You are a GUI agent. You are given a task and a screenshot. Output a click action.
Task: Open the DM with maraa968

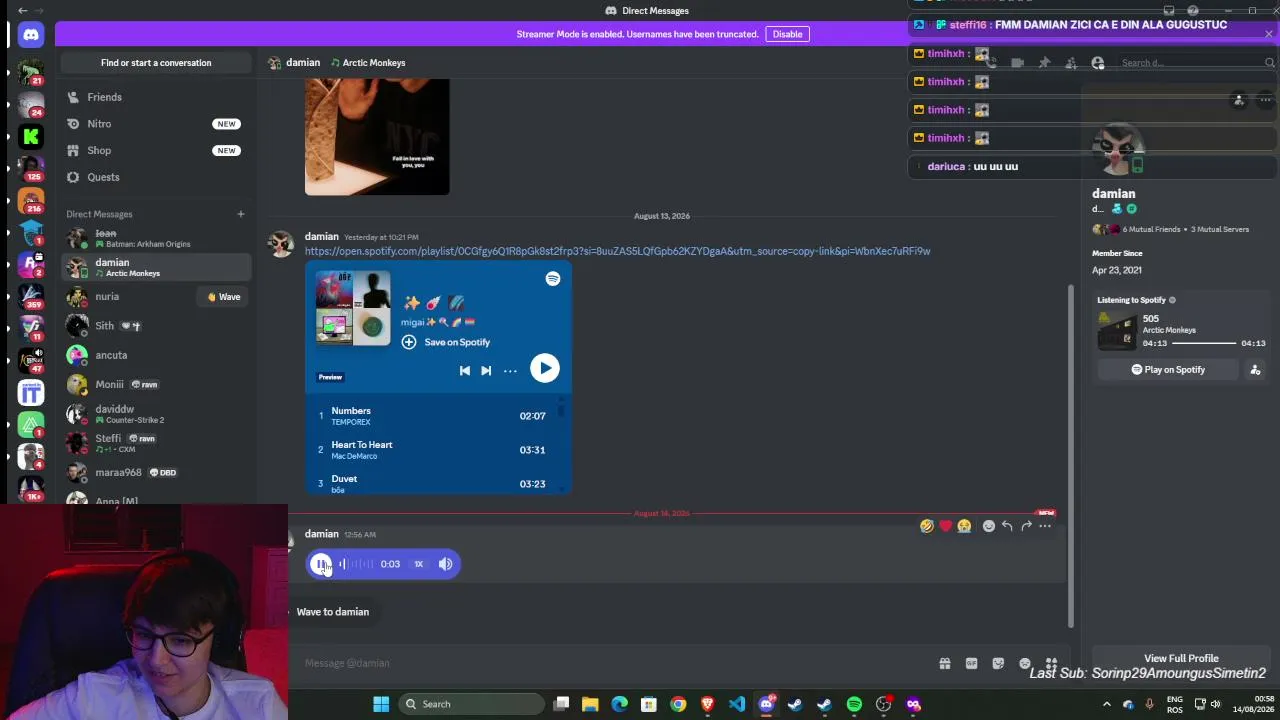click(156, 472)
